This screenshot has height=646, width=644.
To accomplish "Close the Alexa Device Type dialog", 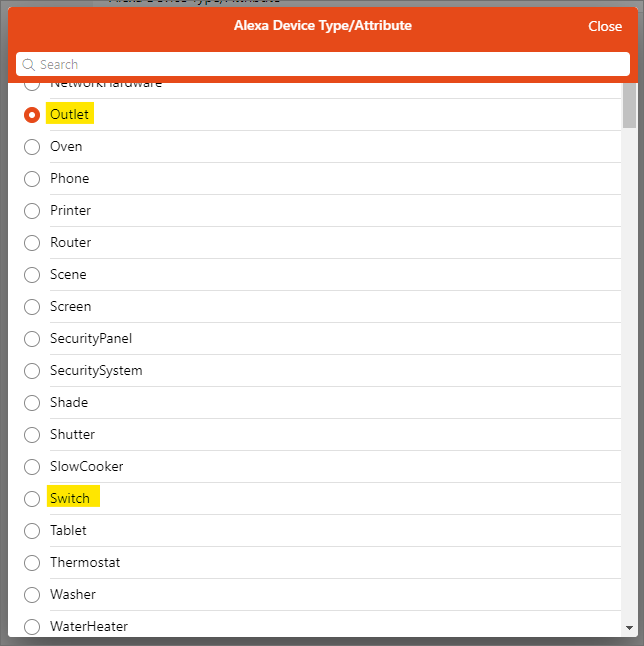I will point(604,26).
